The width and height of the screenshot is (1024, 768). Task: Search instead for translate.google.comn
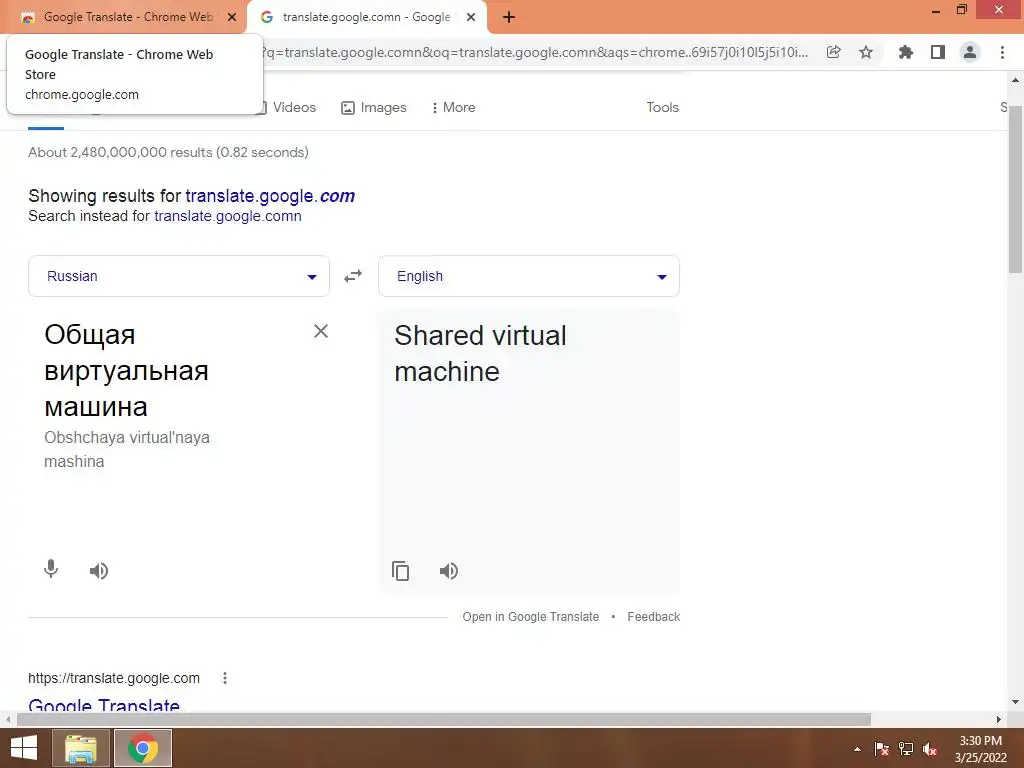click(228, 216)
